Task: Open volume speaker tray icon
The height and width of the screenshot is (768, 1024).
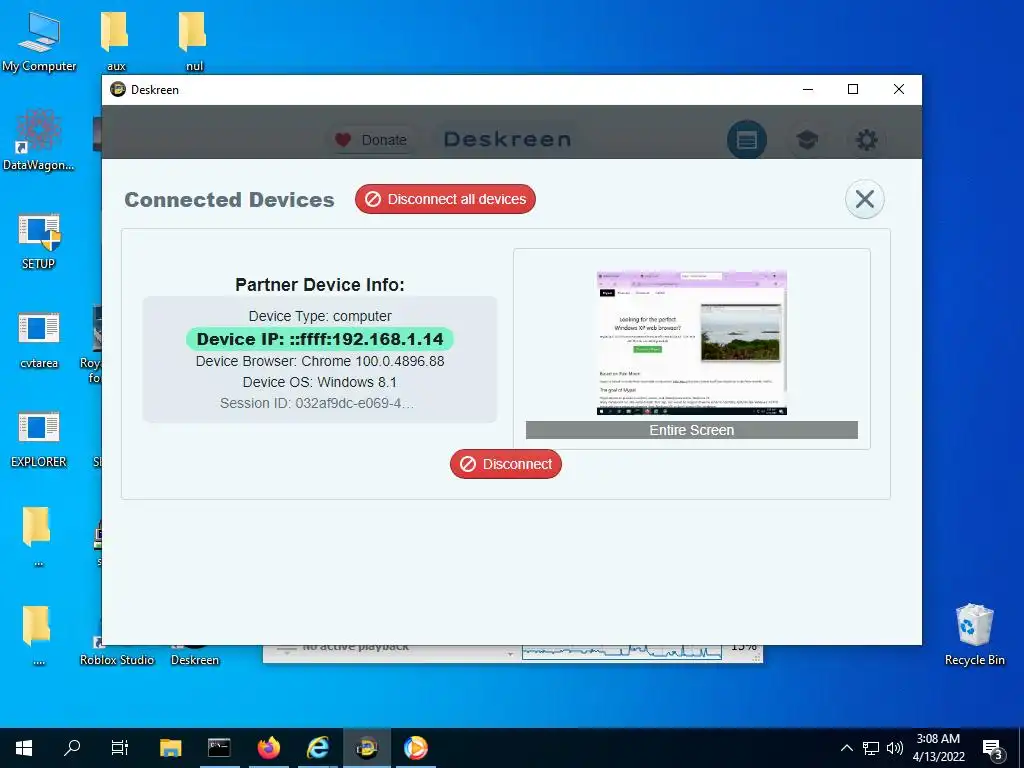Action: click(x=895, y=748)
